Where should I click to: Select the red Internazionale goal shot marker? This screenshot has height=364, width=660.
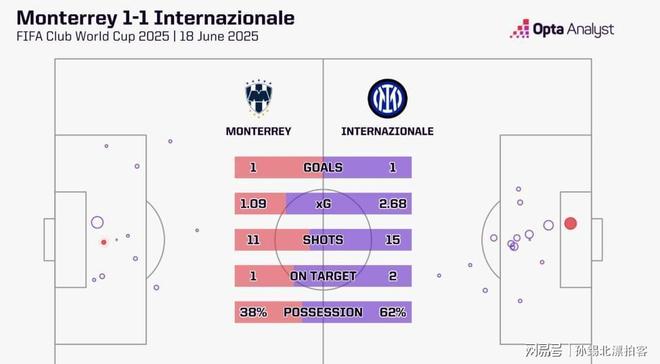[x=570, y=223]
